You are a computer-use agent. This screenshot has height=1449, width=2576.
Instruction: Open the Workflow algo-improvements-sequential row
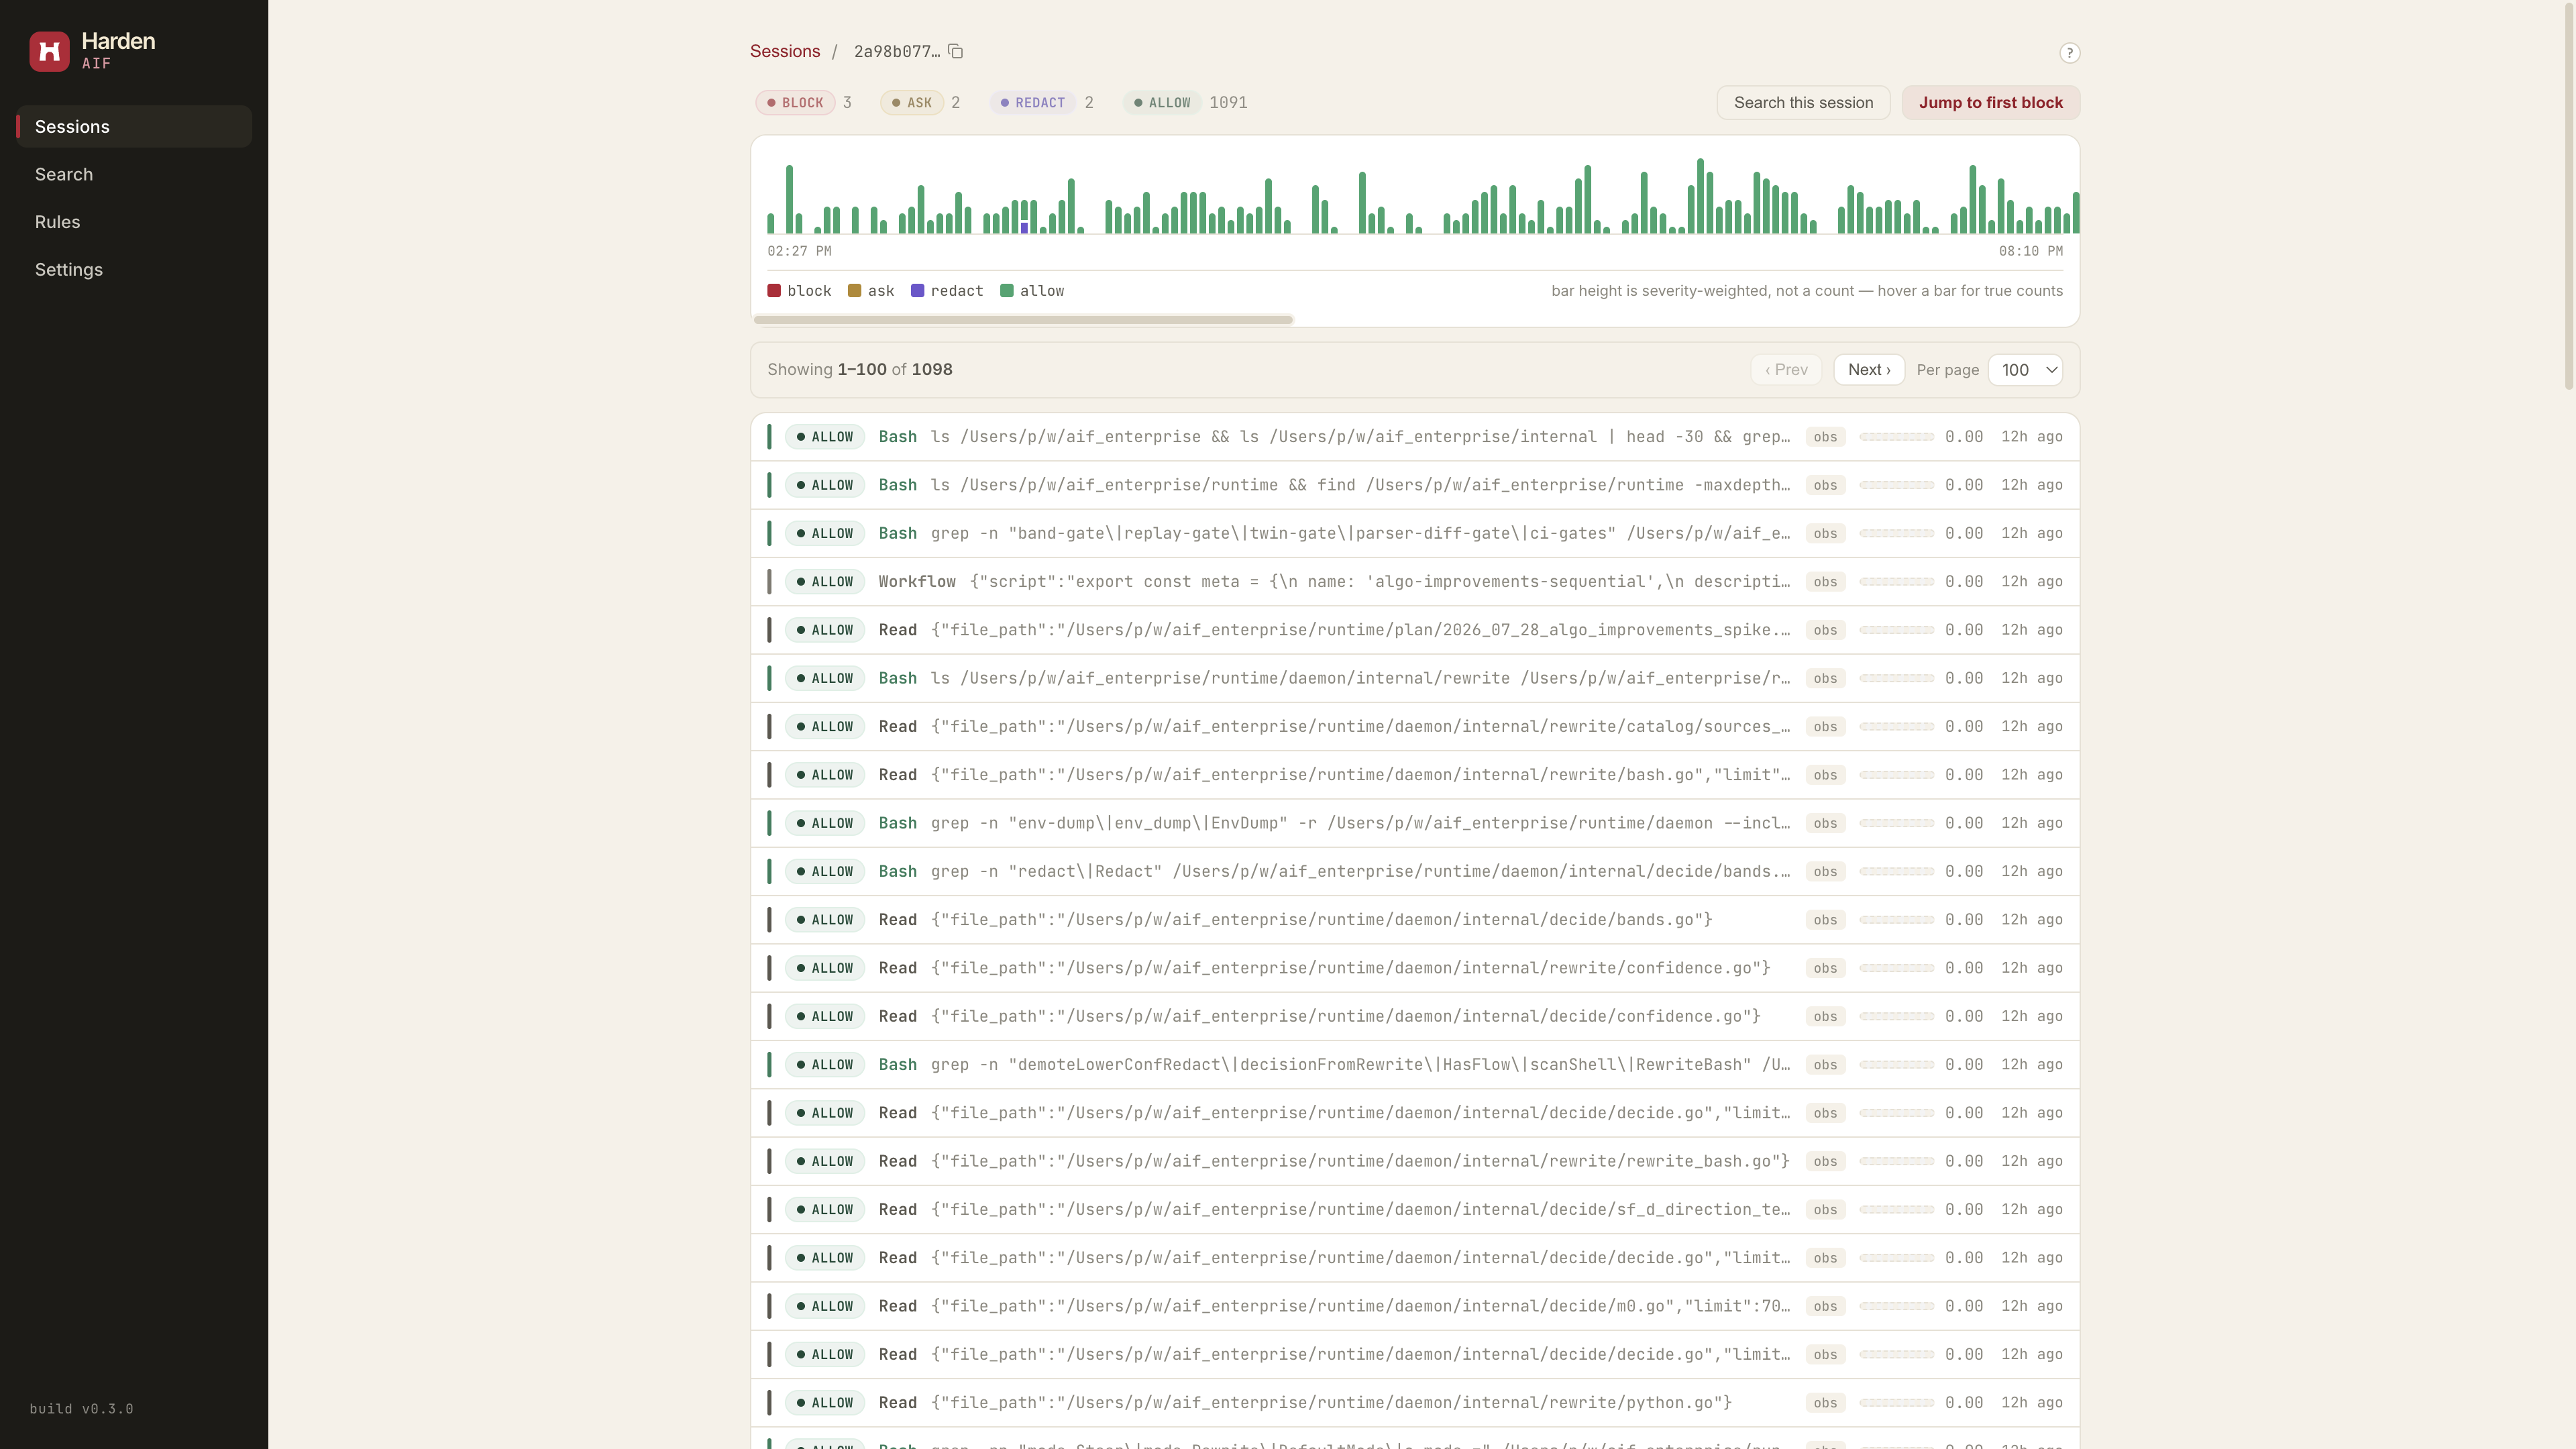coord(1415,582)
